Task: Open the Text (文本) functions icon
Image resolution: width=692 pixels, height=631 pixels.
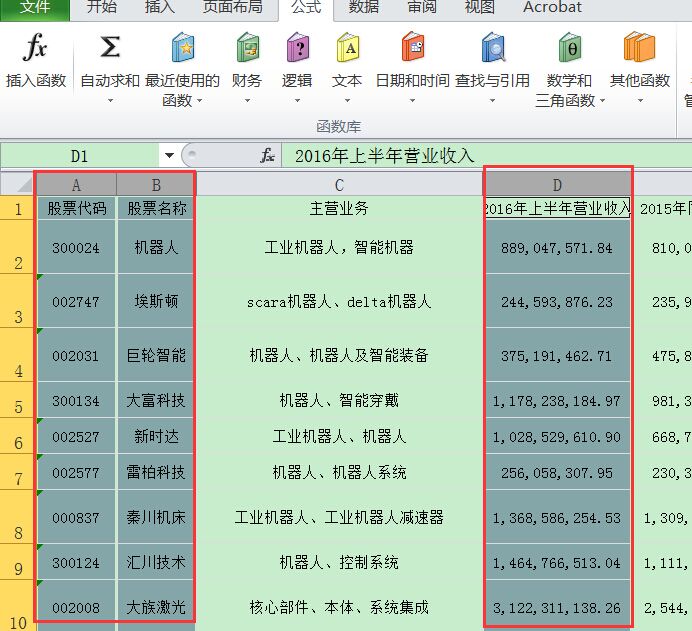Action: point(347,47)
